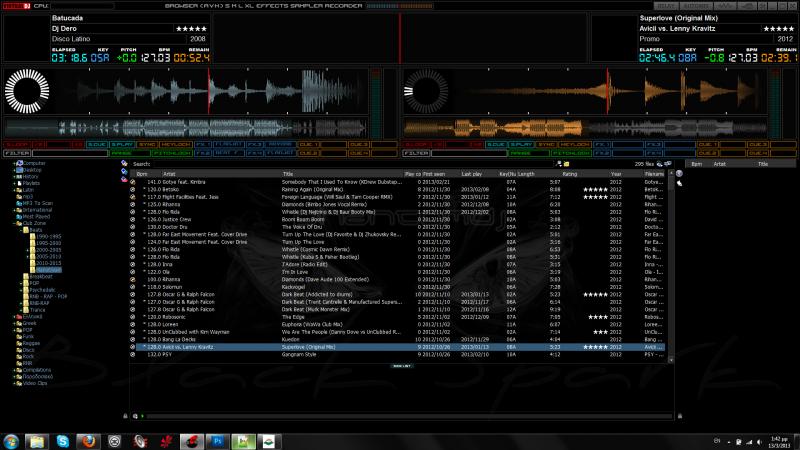Click folder icon right of search field
This screenshot has width=800, height=450.
(566, 164)
